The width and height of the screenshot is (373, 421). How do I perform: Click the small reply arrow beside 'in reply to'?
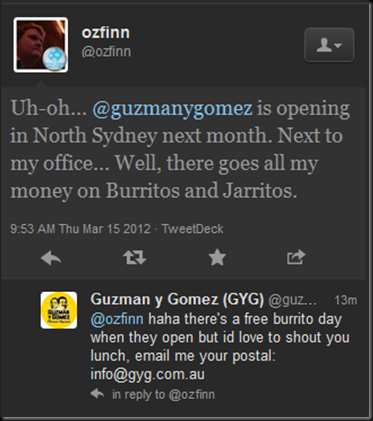(x=97, y=394)
